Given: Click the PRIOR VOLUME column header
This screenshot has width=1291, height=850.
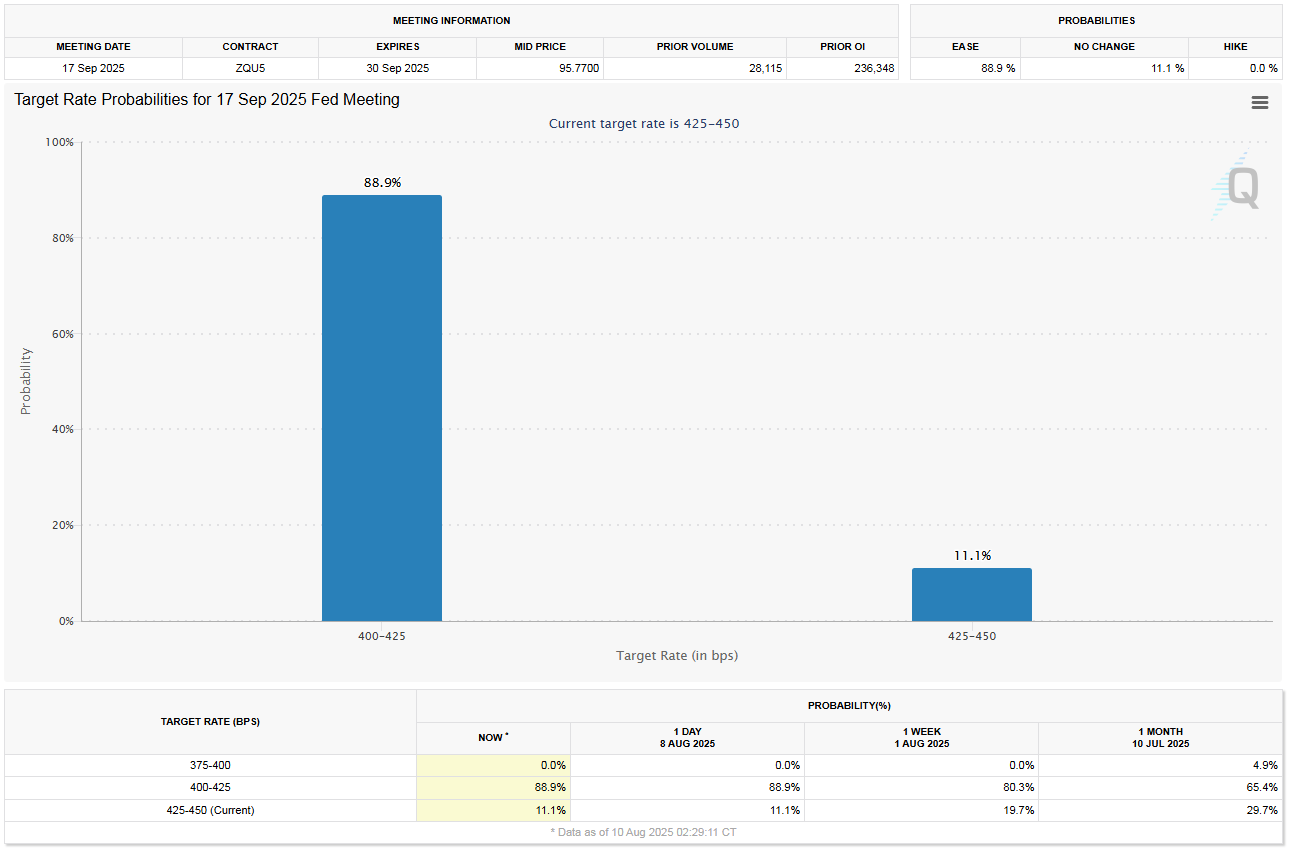Looking at the screenshot, I should point(694,47).
